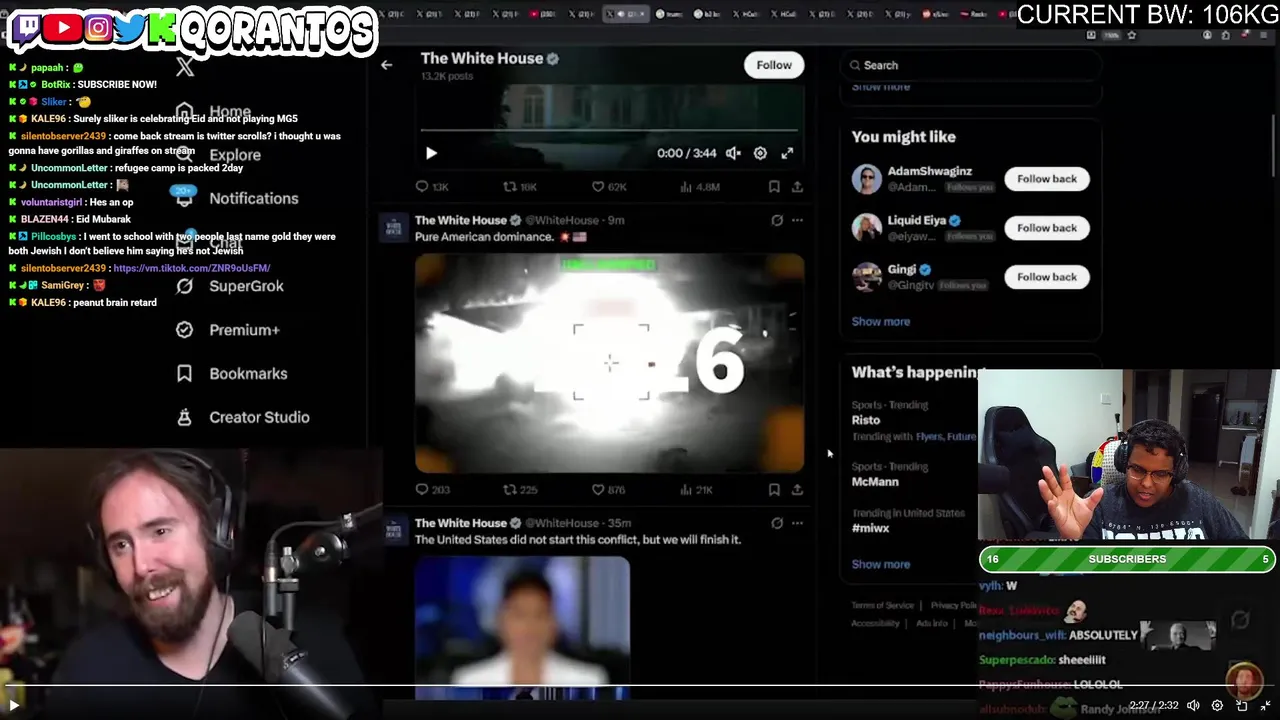Viewport: 1280px width, 720px height.
Task: Open the Accessibility footer link
Action: coord(875,623)
